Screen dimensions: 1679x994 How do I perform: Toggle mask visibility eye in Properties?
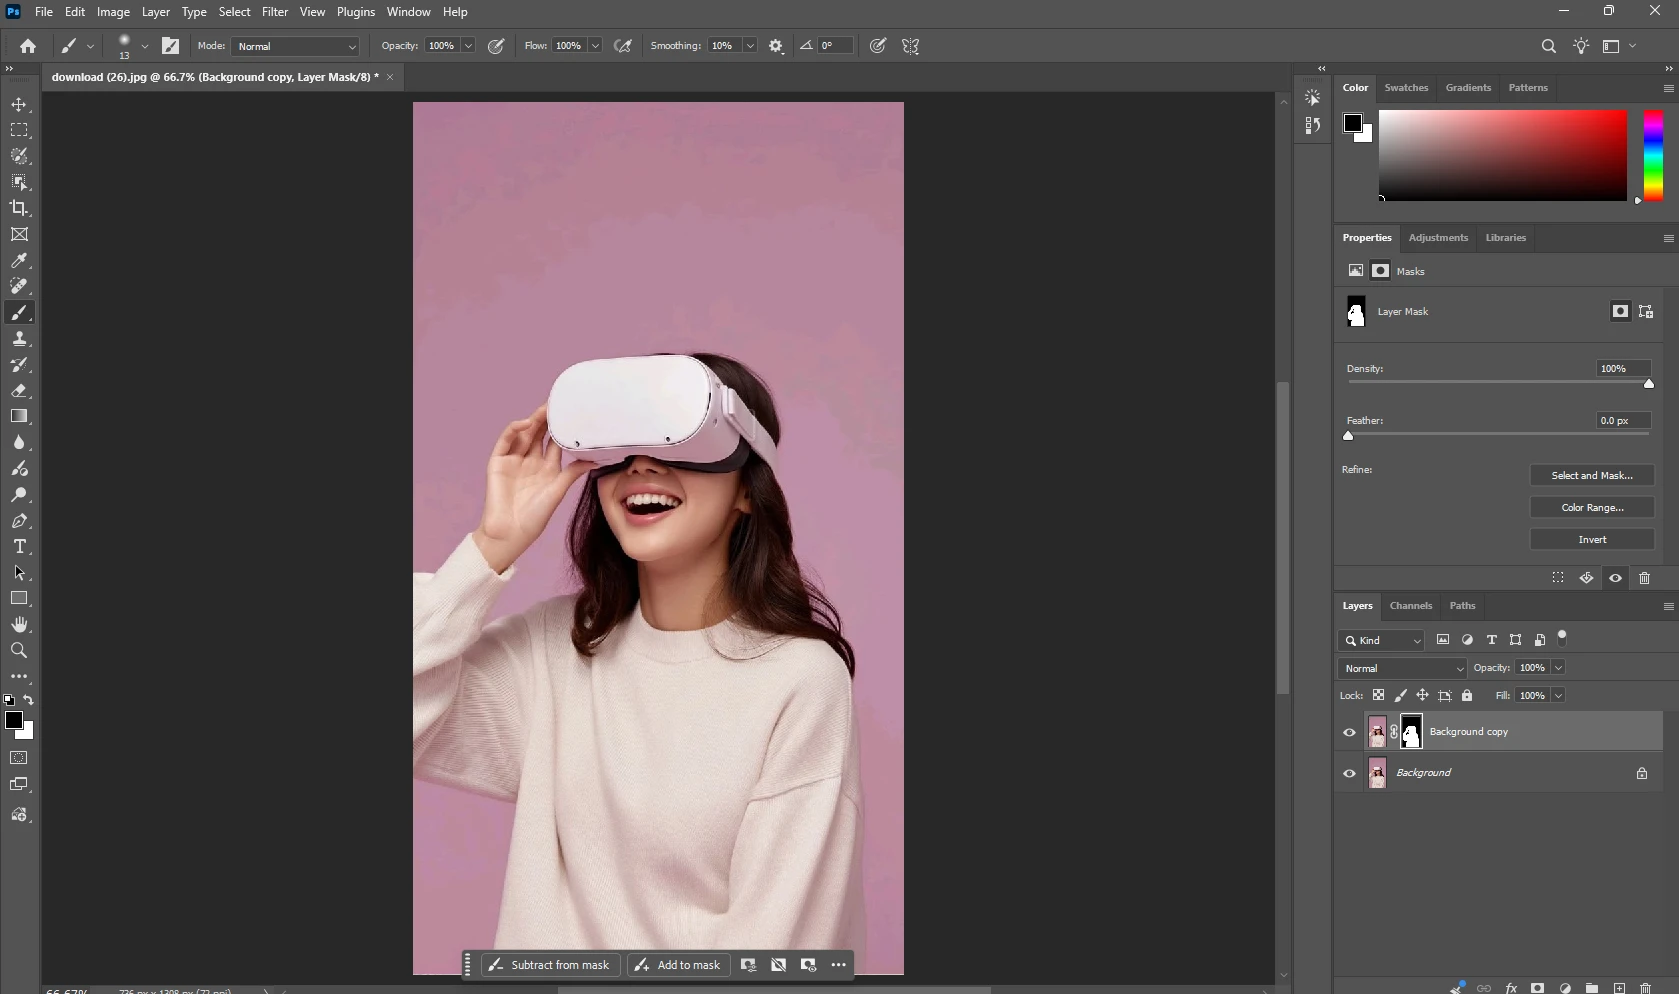click(x=1615, y=578)
